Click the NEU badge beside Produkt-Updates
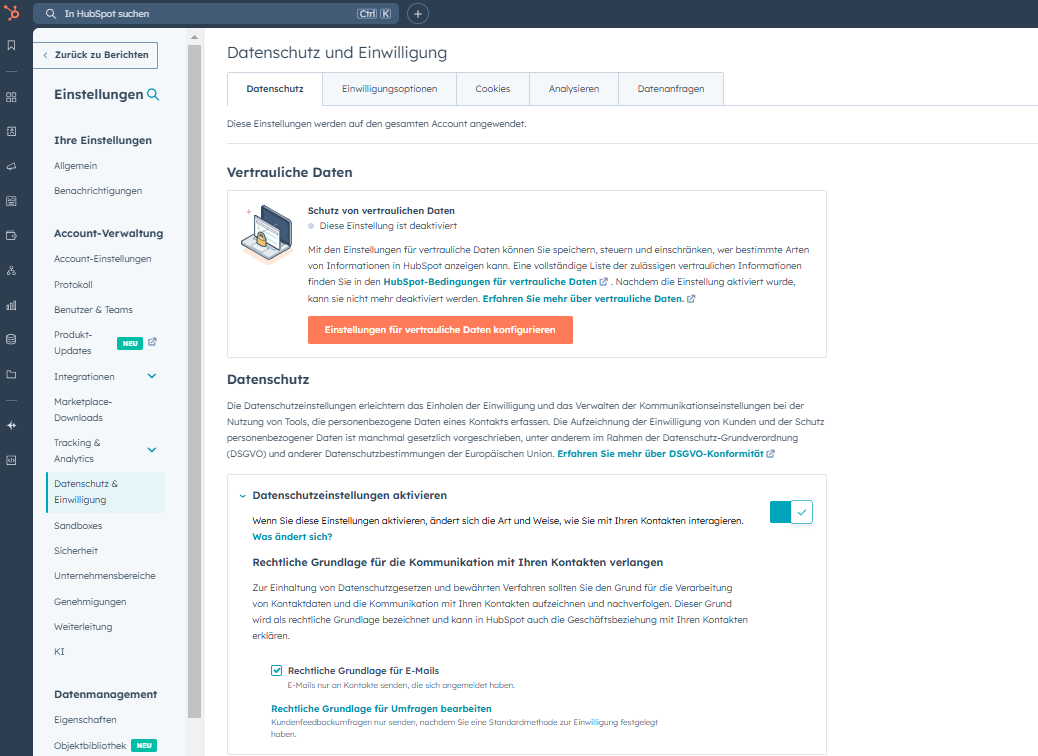Screen dimensions: 1038x756 (130, 344)
